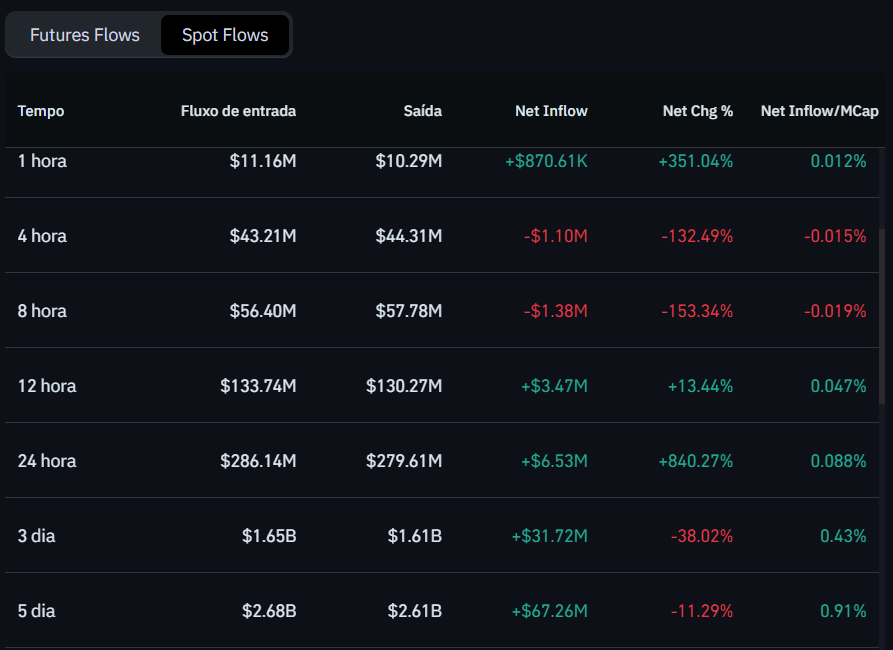The height and width of the screenshot is (650, 893).
Task: Select the 24 hora row
Action: click(x=46, y=460)
